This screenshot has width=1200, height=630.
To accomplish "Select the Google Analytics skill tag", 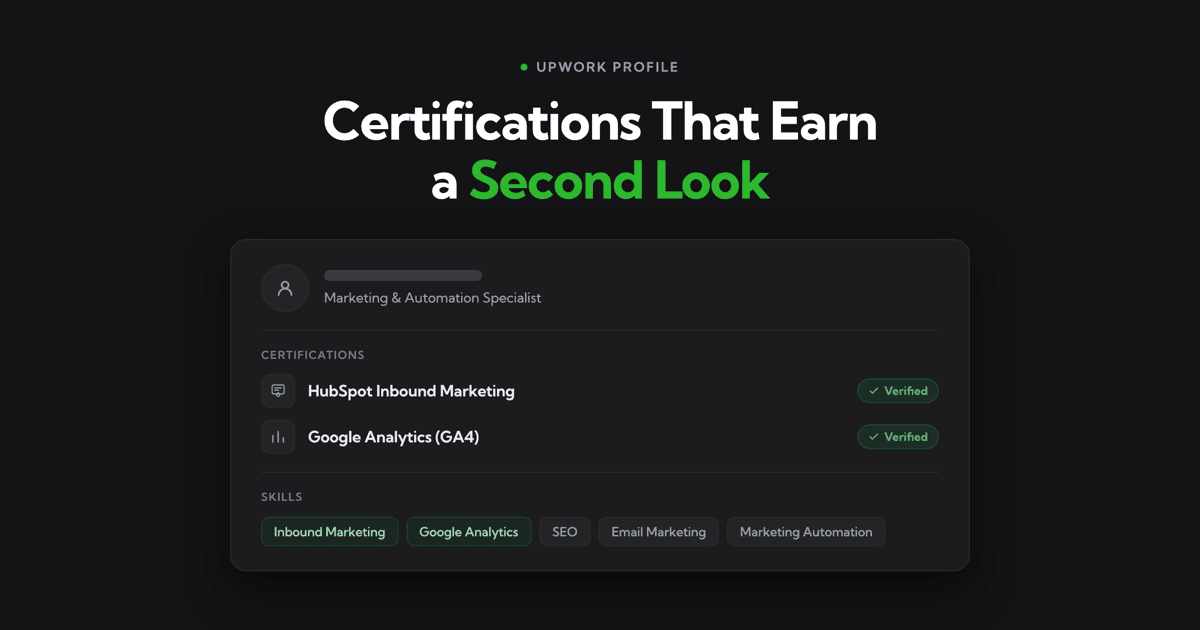I will coord(469,532).
